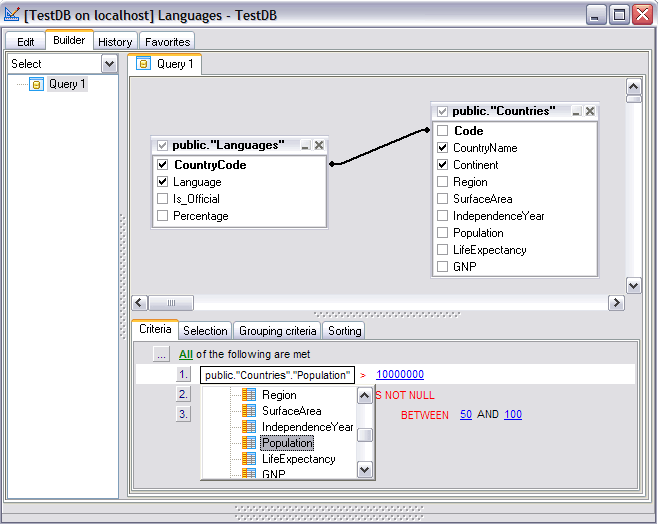Click the public."Countries"."Population" field box
Screen dimensions: 658x524
[277, 375]
